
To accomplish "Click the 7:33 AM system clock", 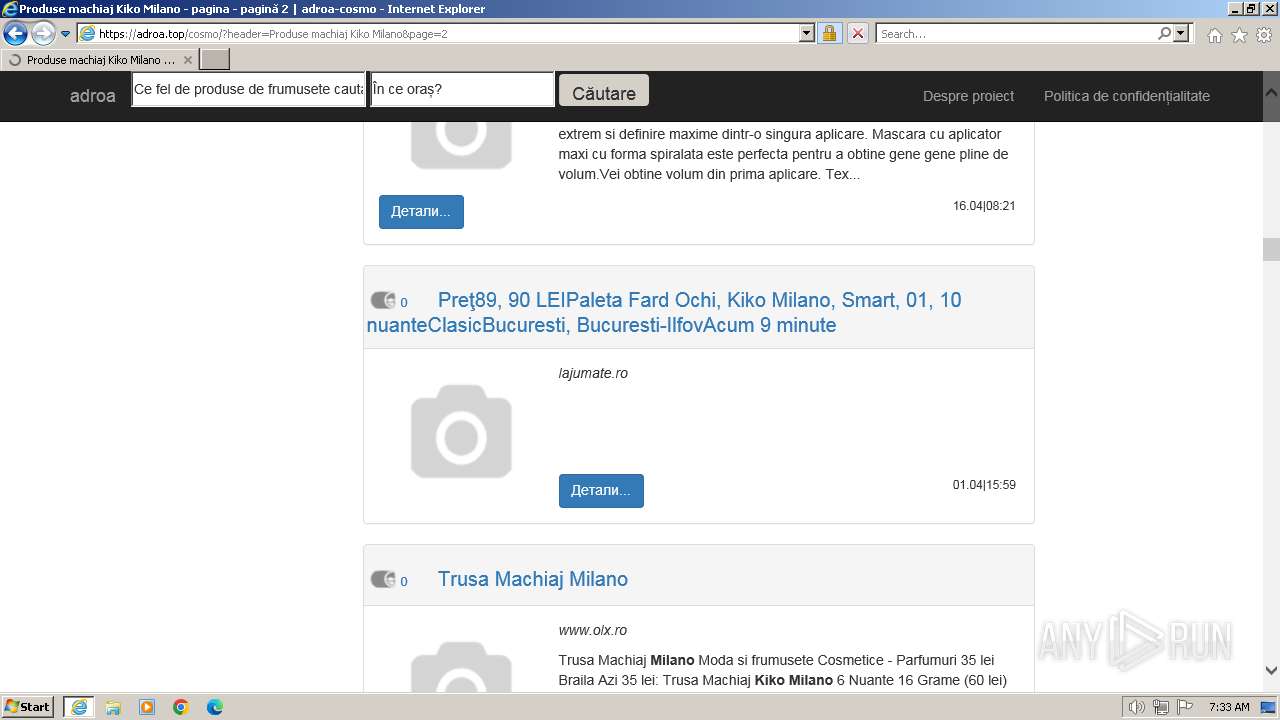I will (x=1229, y=707).
